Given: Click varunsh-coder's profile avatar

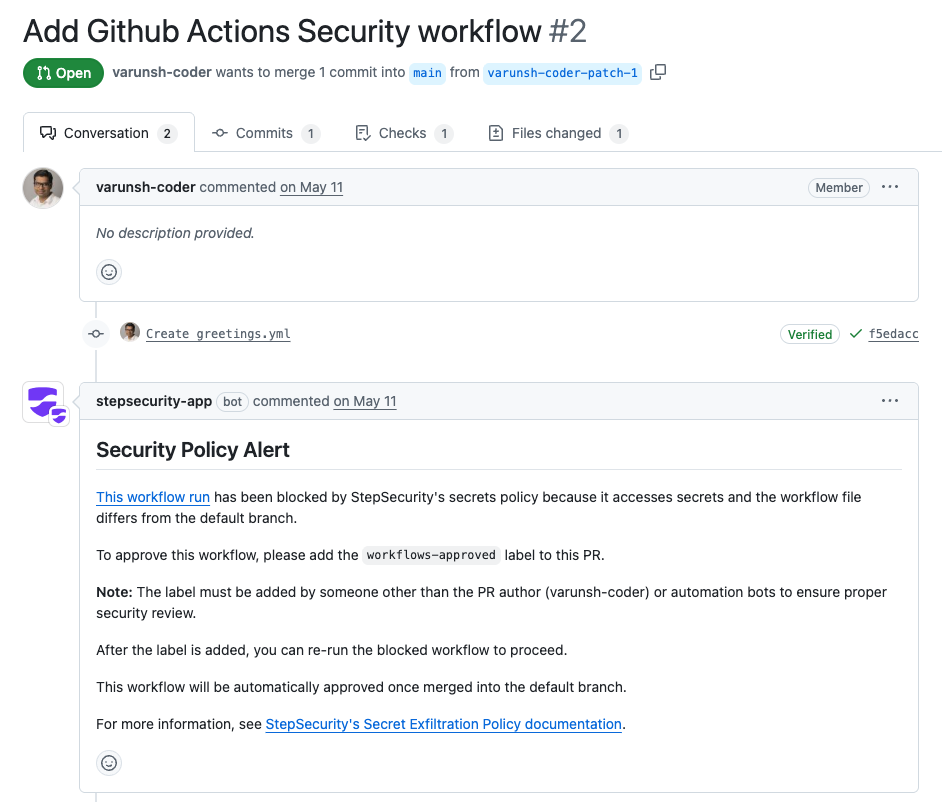Looking at the screenshot, I should (42, 187).
